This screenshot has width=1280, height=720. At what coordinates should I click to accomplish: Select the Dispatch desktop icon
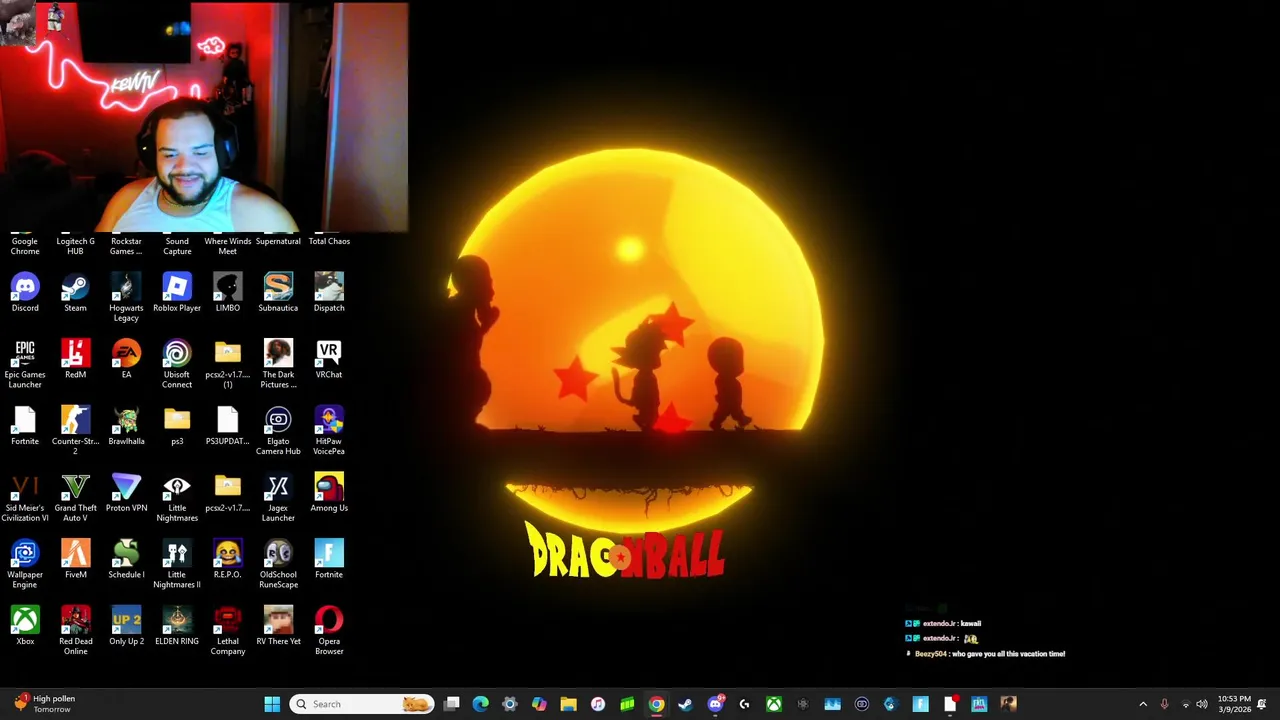coord(329,293)
